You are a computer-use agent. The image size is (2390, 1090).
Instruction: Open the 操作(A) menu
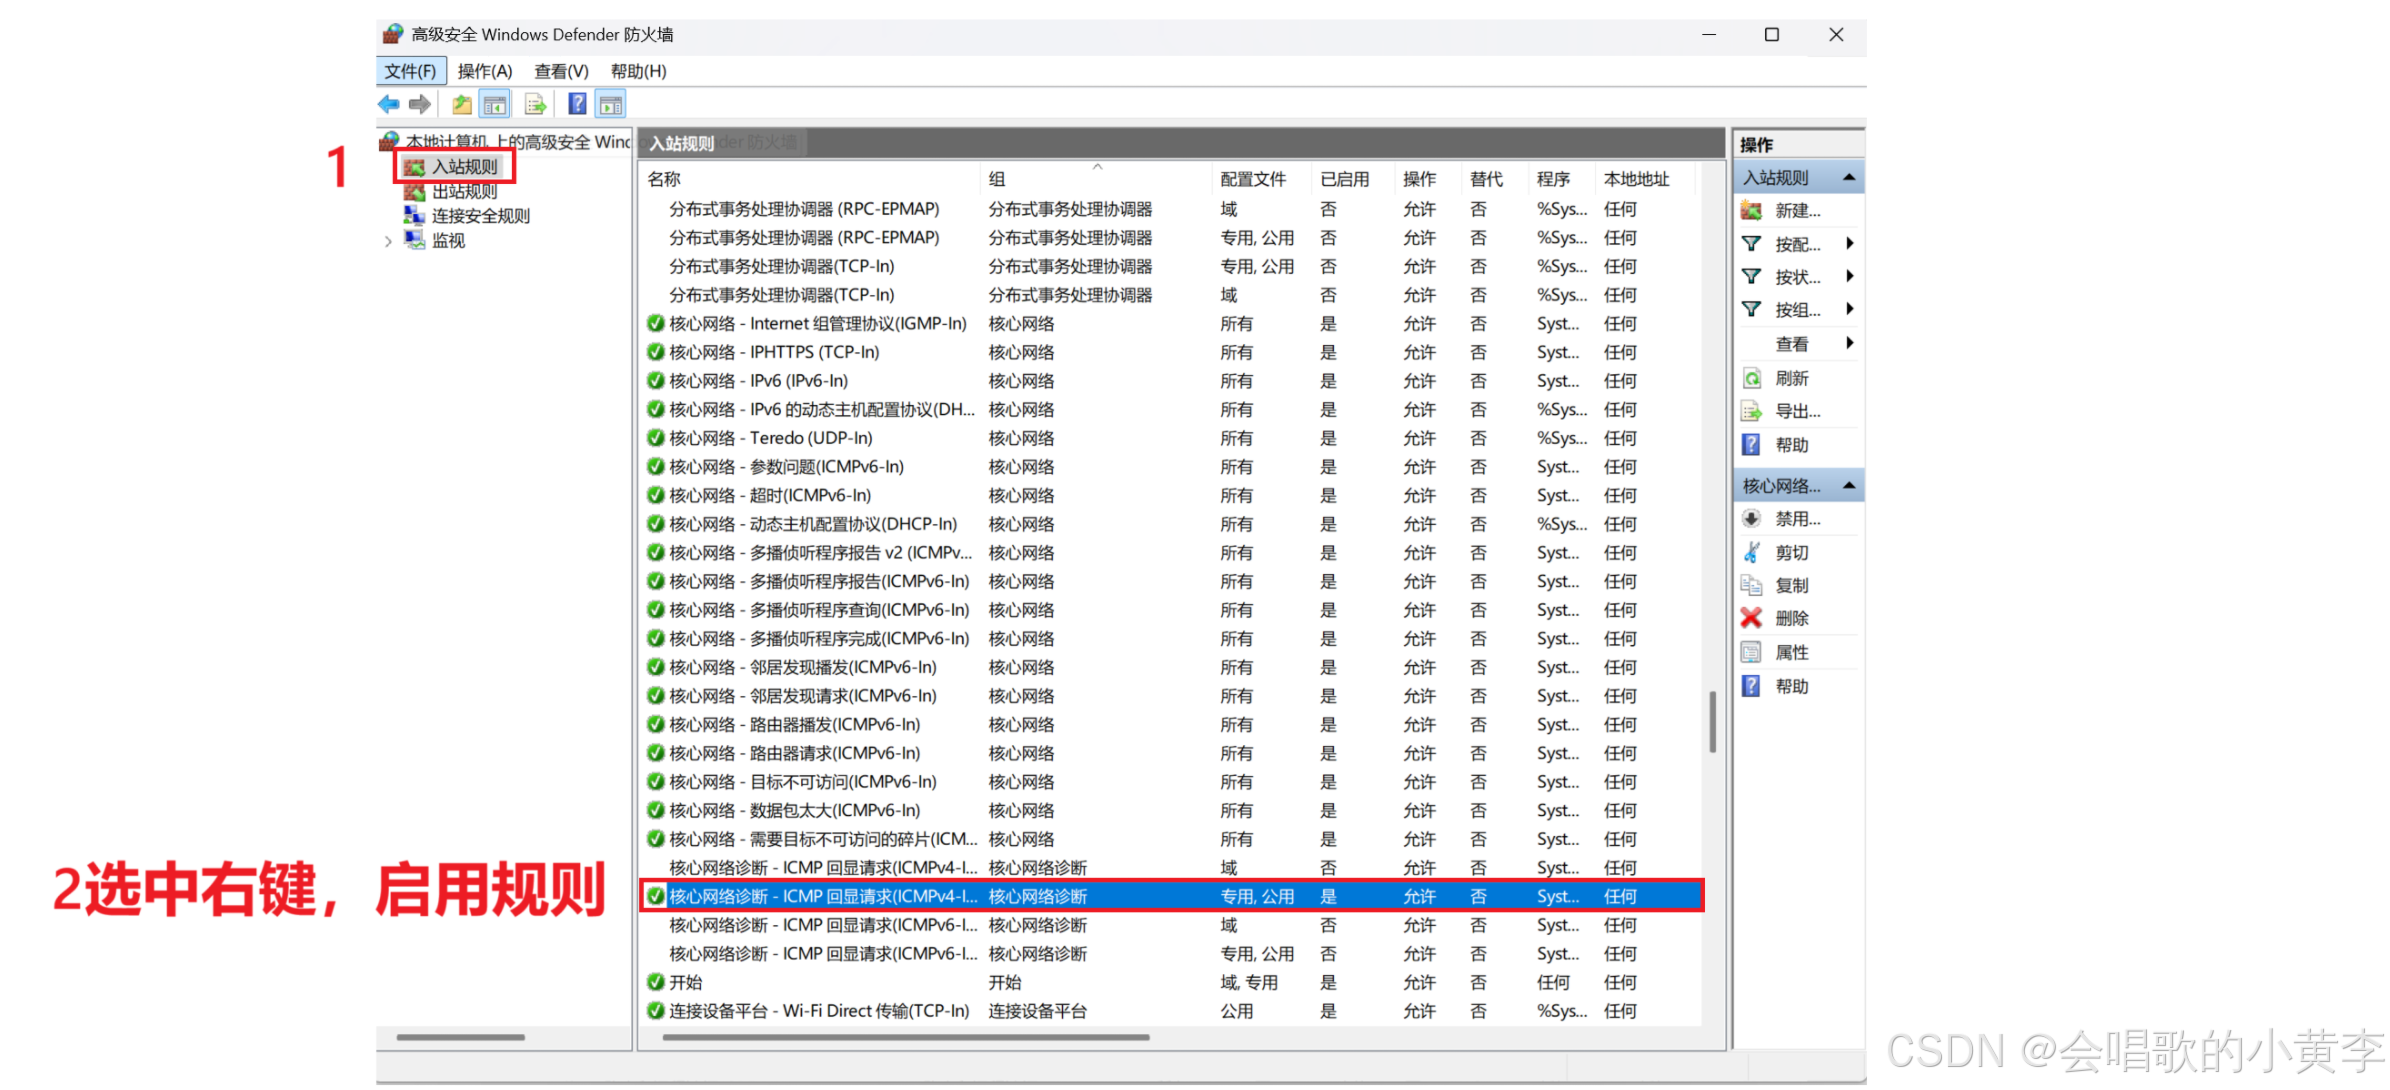pyautogui.click(x=486, y=70)
